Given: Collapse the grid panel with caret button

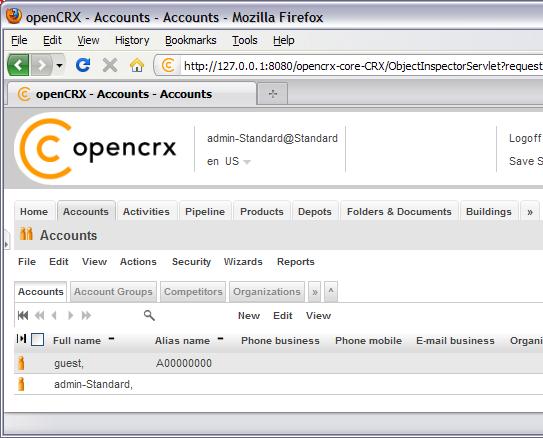Looking at the screenshot, I should tap(331, 292).
